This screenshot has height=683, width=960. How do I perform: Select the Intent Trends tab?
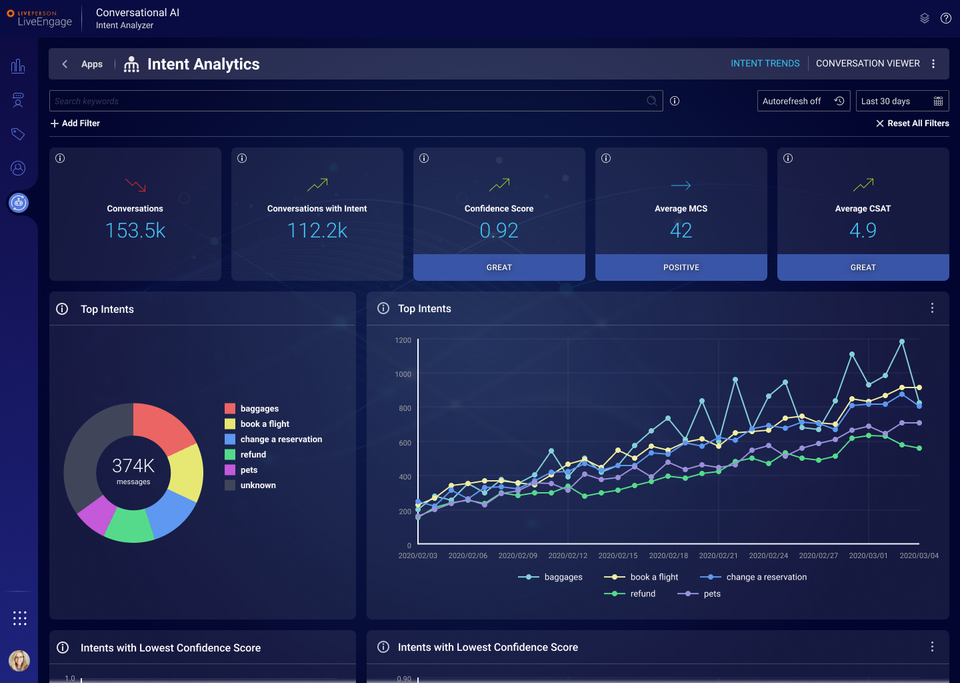tap(765, 62)
